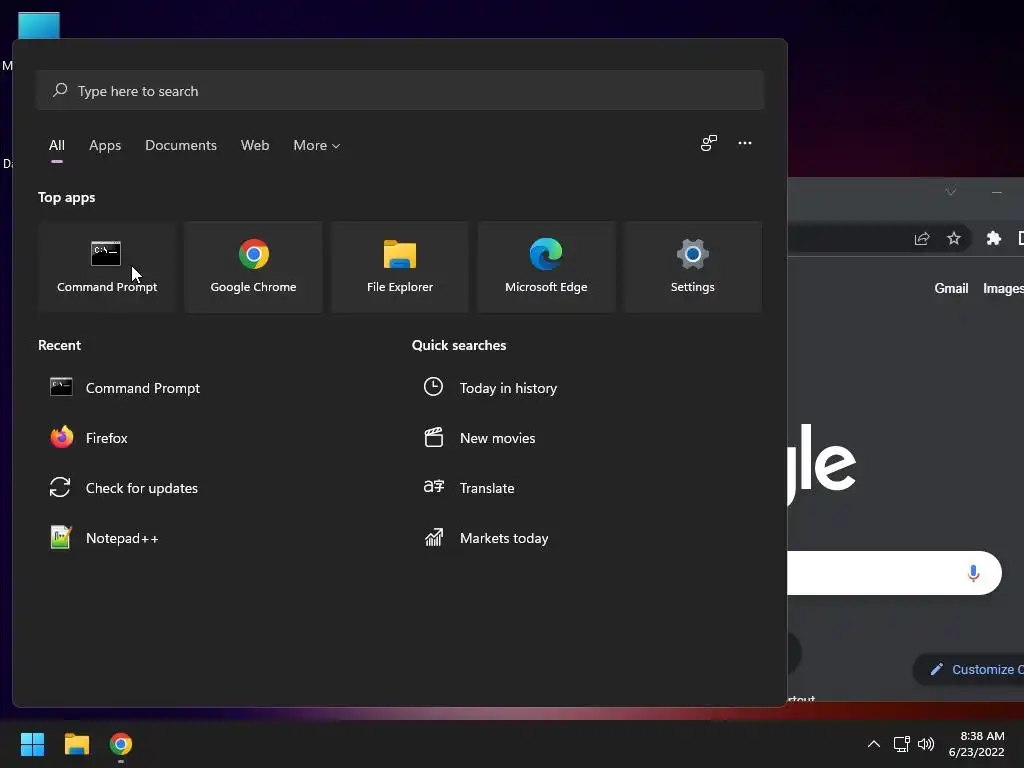Open Chrome tab search chevron
1024x768 pixels.
click(x=951, y=192)
